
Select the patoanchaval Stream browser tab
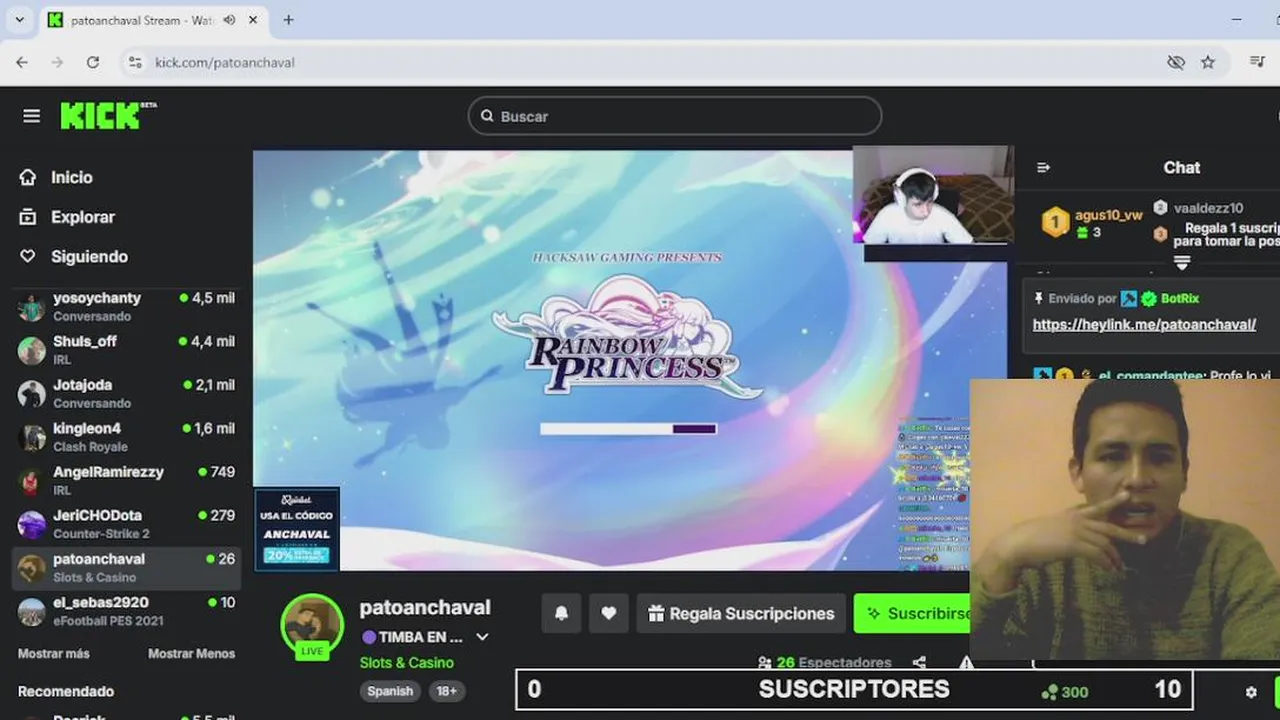point(153,20)
